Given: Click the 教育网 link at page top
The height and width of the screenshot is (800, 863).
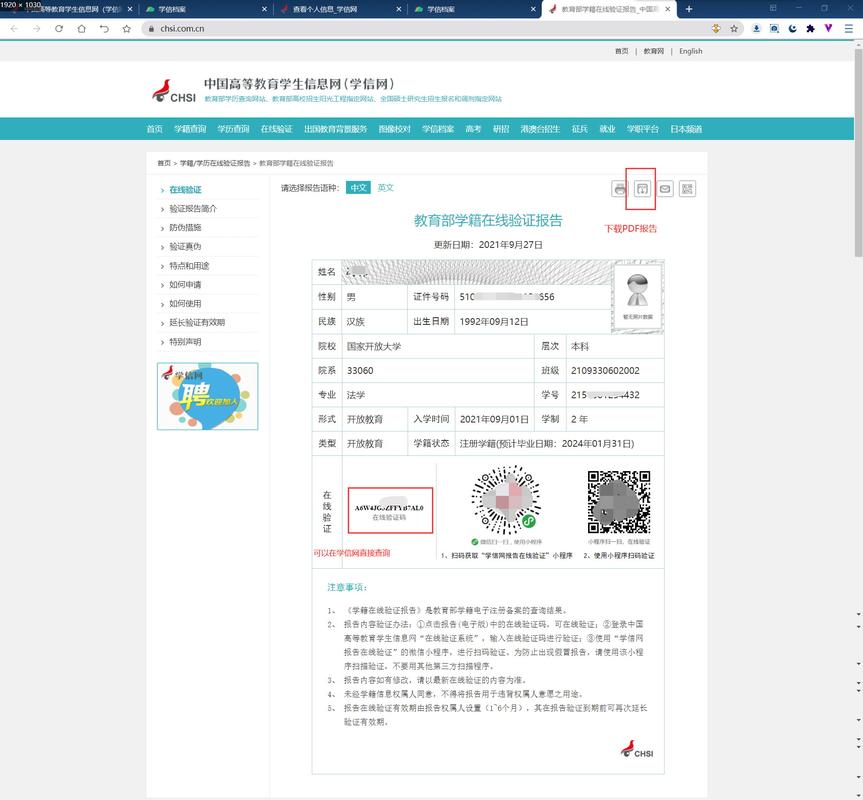Looking at the screenshot, I should coord(654,51).
